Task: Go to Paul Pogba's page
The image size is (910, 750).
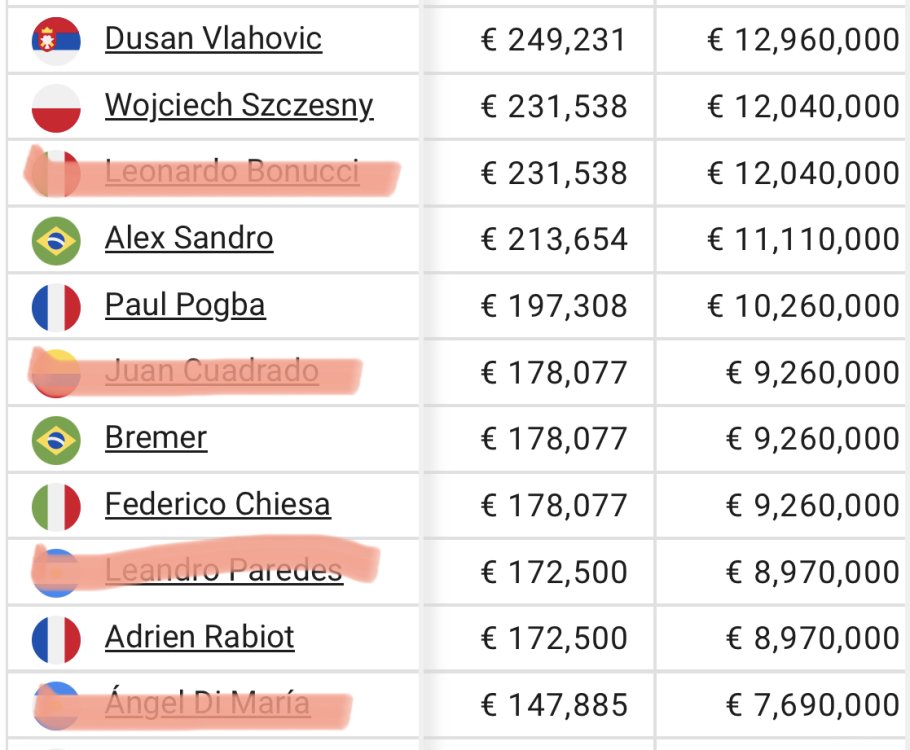Action: click(185, 306)
